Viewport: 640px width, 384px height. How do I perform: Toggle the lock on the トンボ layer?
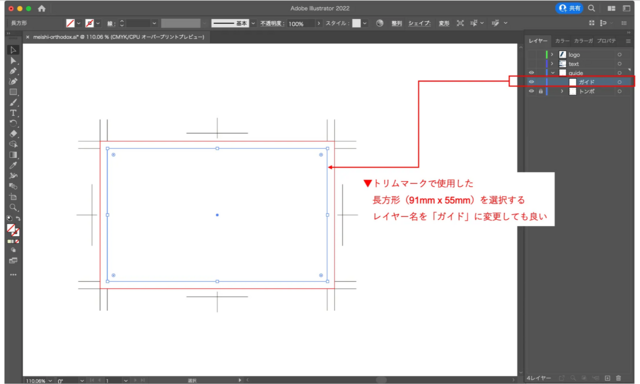pyautogui.click(x=540, y=91)
